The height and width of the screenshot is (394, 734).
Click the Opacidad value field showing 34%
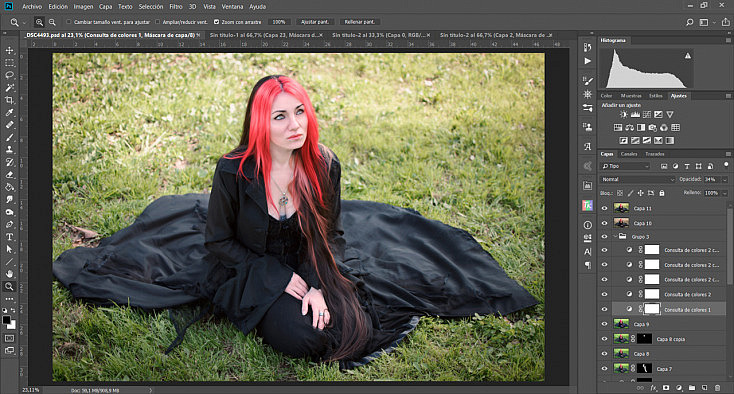[x=711, y=179]
